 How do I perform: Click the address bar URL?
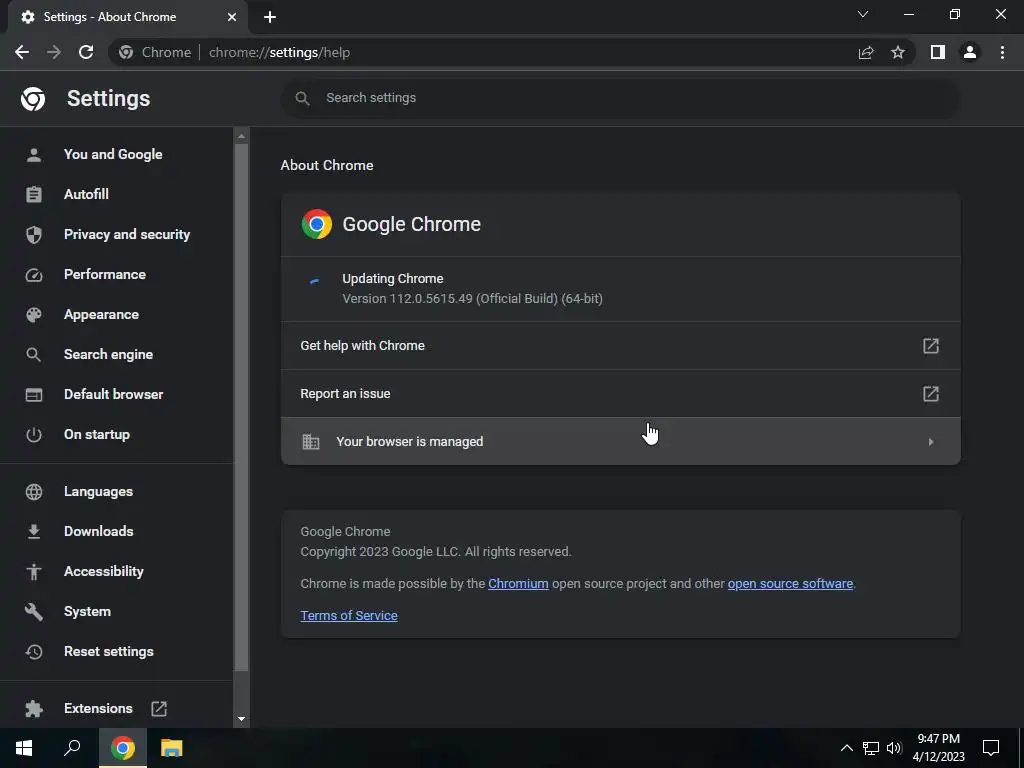click(279, 52)
